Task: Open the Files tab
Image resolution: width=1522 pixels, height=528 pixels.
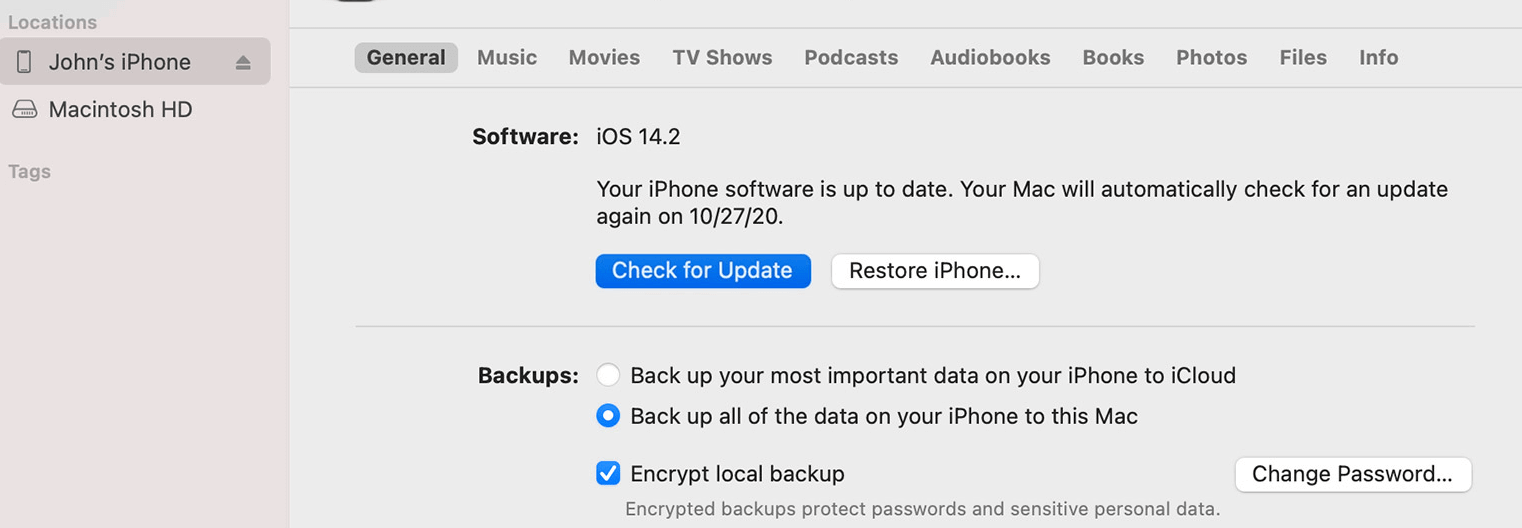Action: pos(1303,58)
